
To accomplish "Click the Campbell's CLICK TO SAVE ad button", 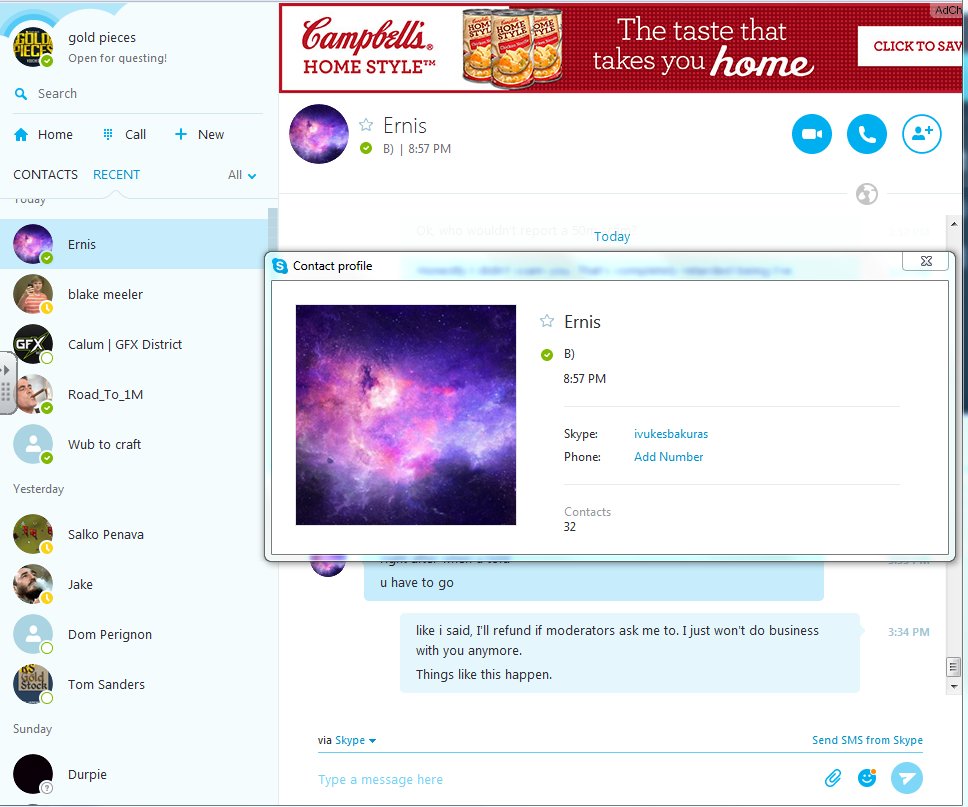I will click(x=912, y=46).
